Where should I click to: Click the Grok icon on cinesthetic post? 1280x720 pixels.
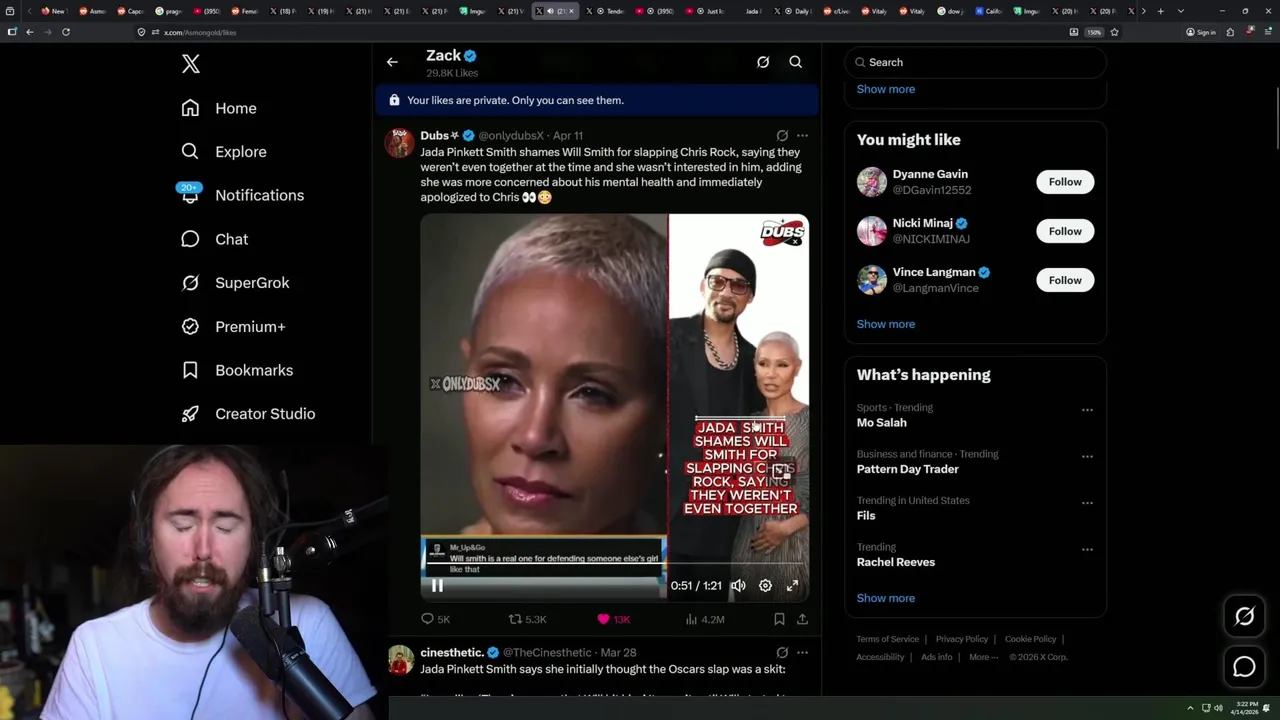(782, 652)
